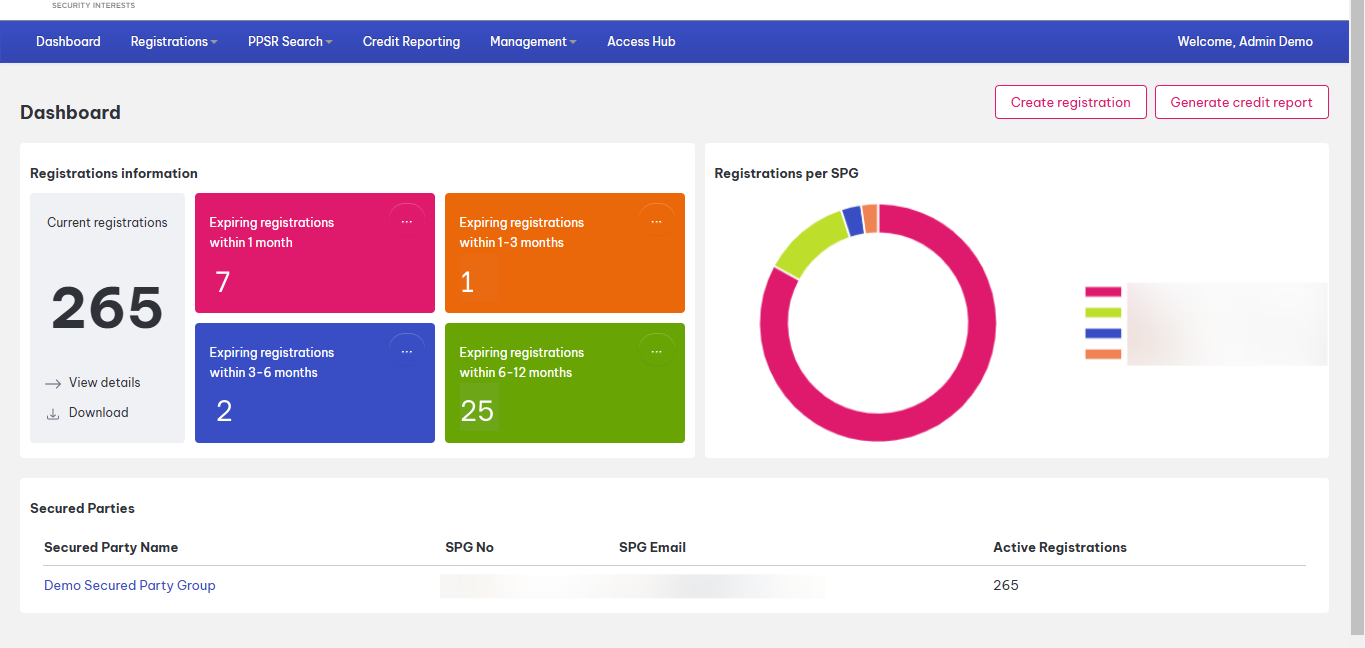Expand the Management dropdown menu
The image size is (1365, 648).
click(533, 42)
